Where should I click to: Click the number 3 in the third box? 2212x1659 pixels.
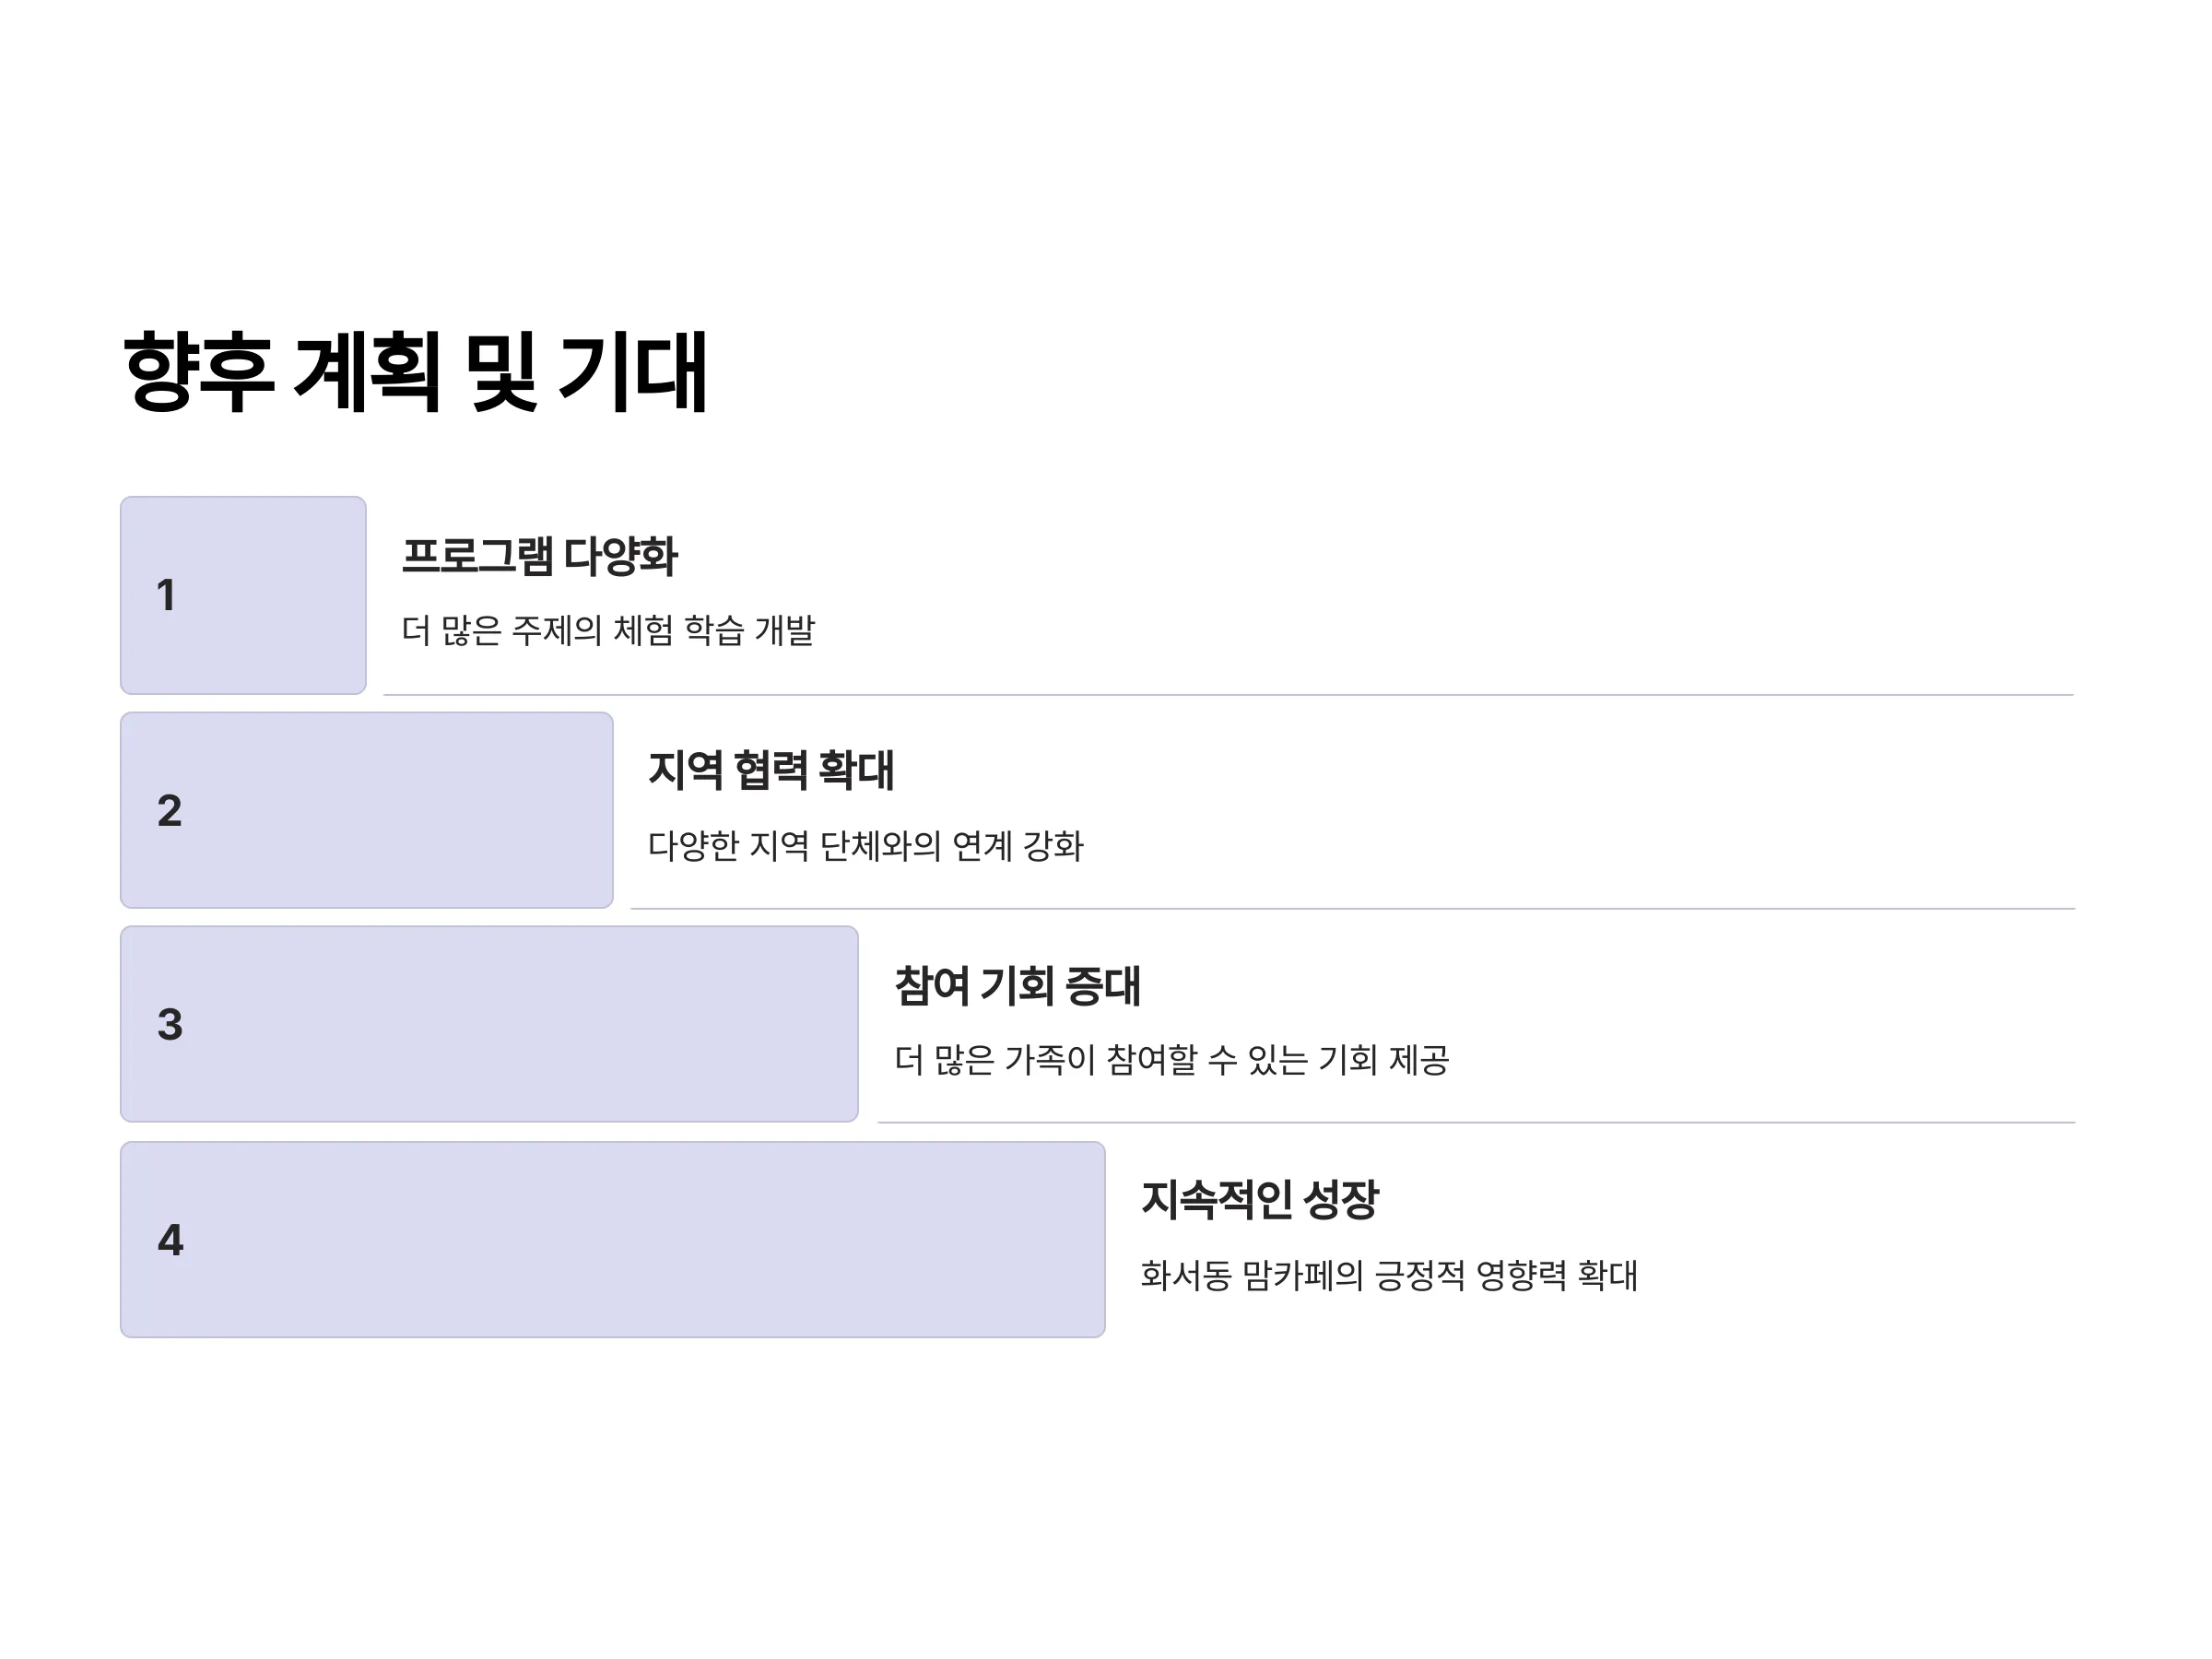[169, 1024]
